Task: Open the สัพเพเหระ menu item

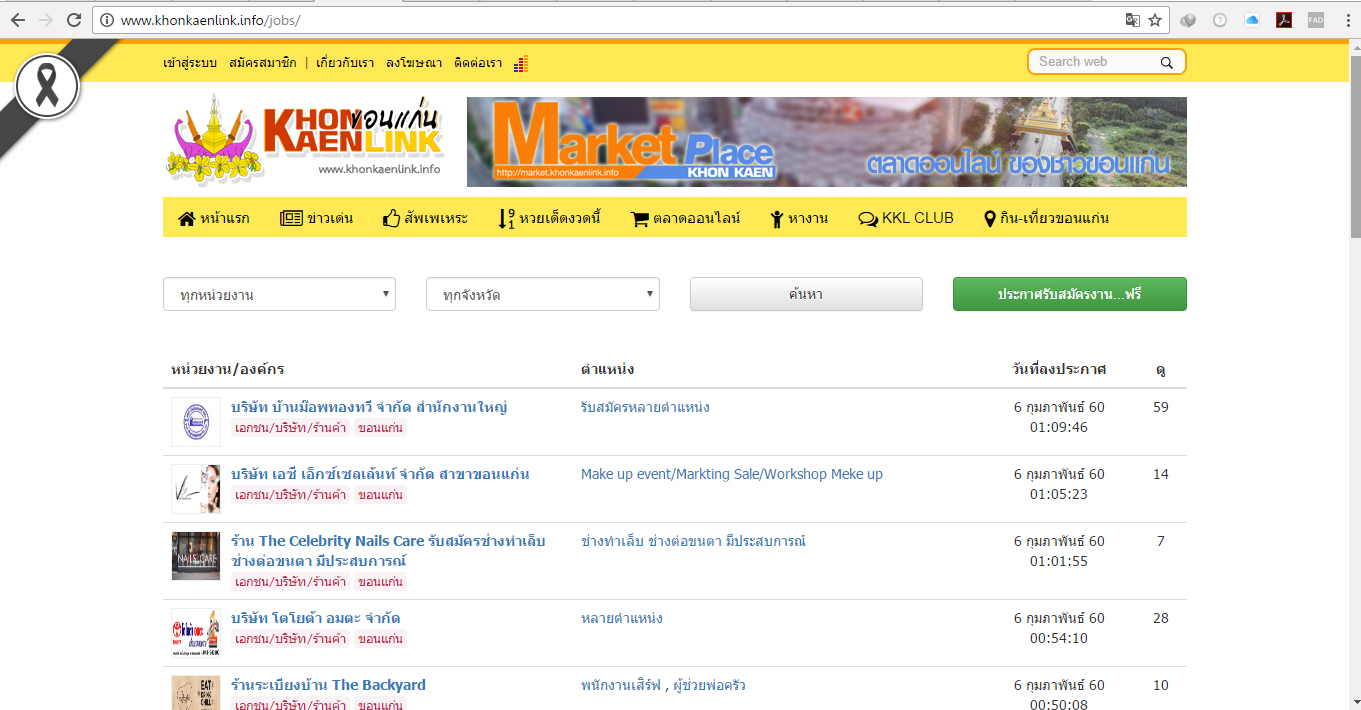Action: (x=425, y=218)
